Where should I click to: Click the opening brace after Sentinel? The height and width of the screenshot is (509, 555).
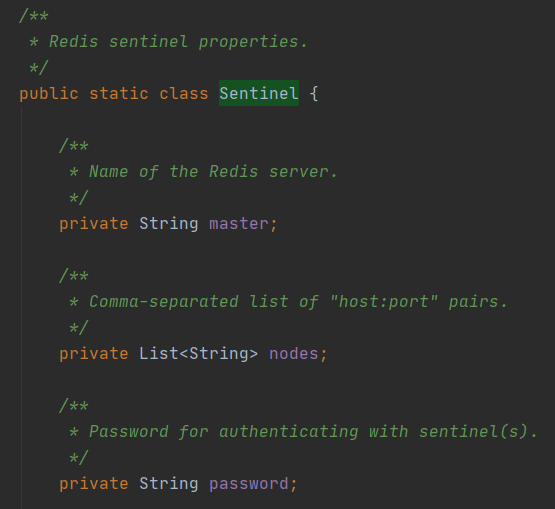pos(314,93)
